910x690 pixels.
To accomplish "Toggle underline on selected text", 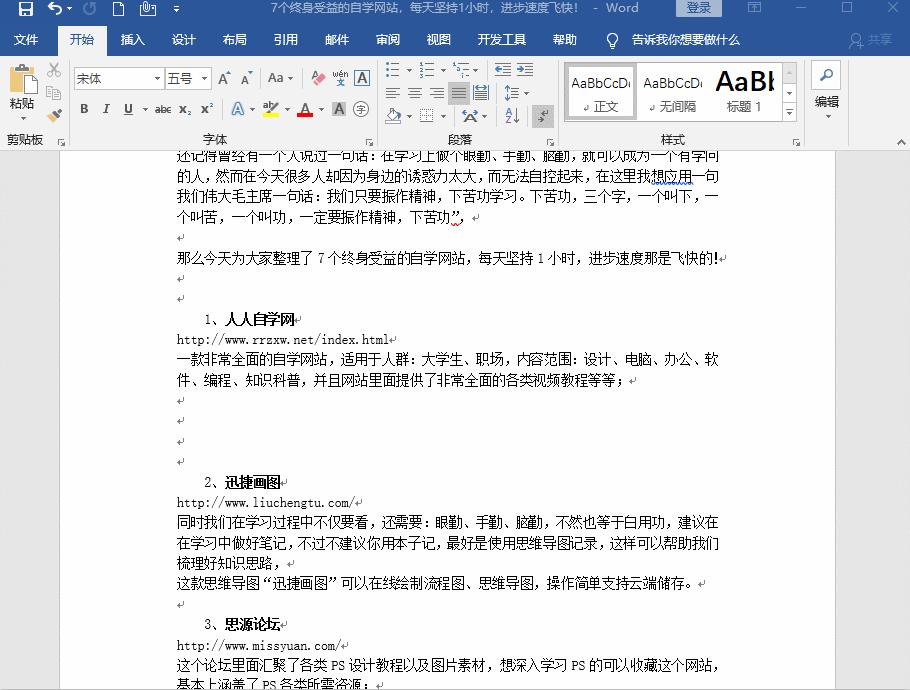I will pyautogui.click(x=129, y=110).
